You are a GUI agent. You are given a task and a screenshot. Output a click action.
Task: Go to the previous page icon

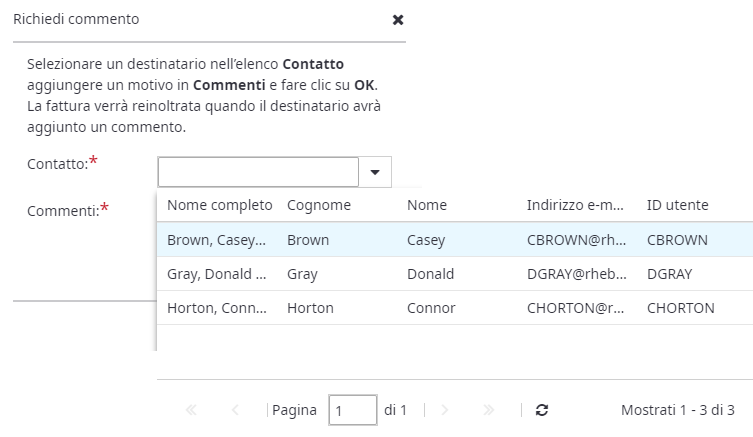[235, 410]
